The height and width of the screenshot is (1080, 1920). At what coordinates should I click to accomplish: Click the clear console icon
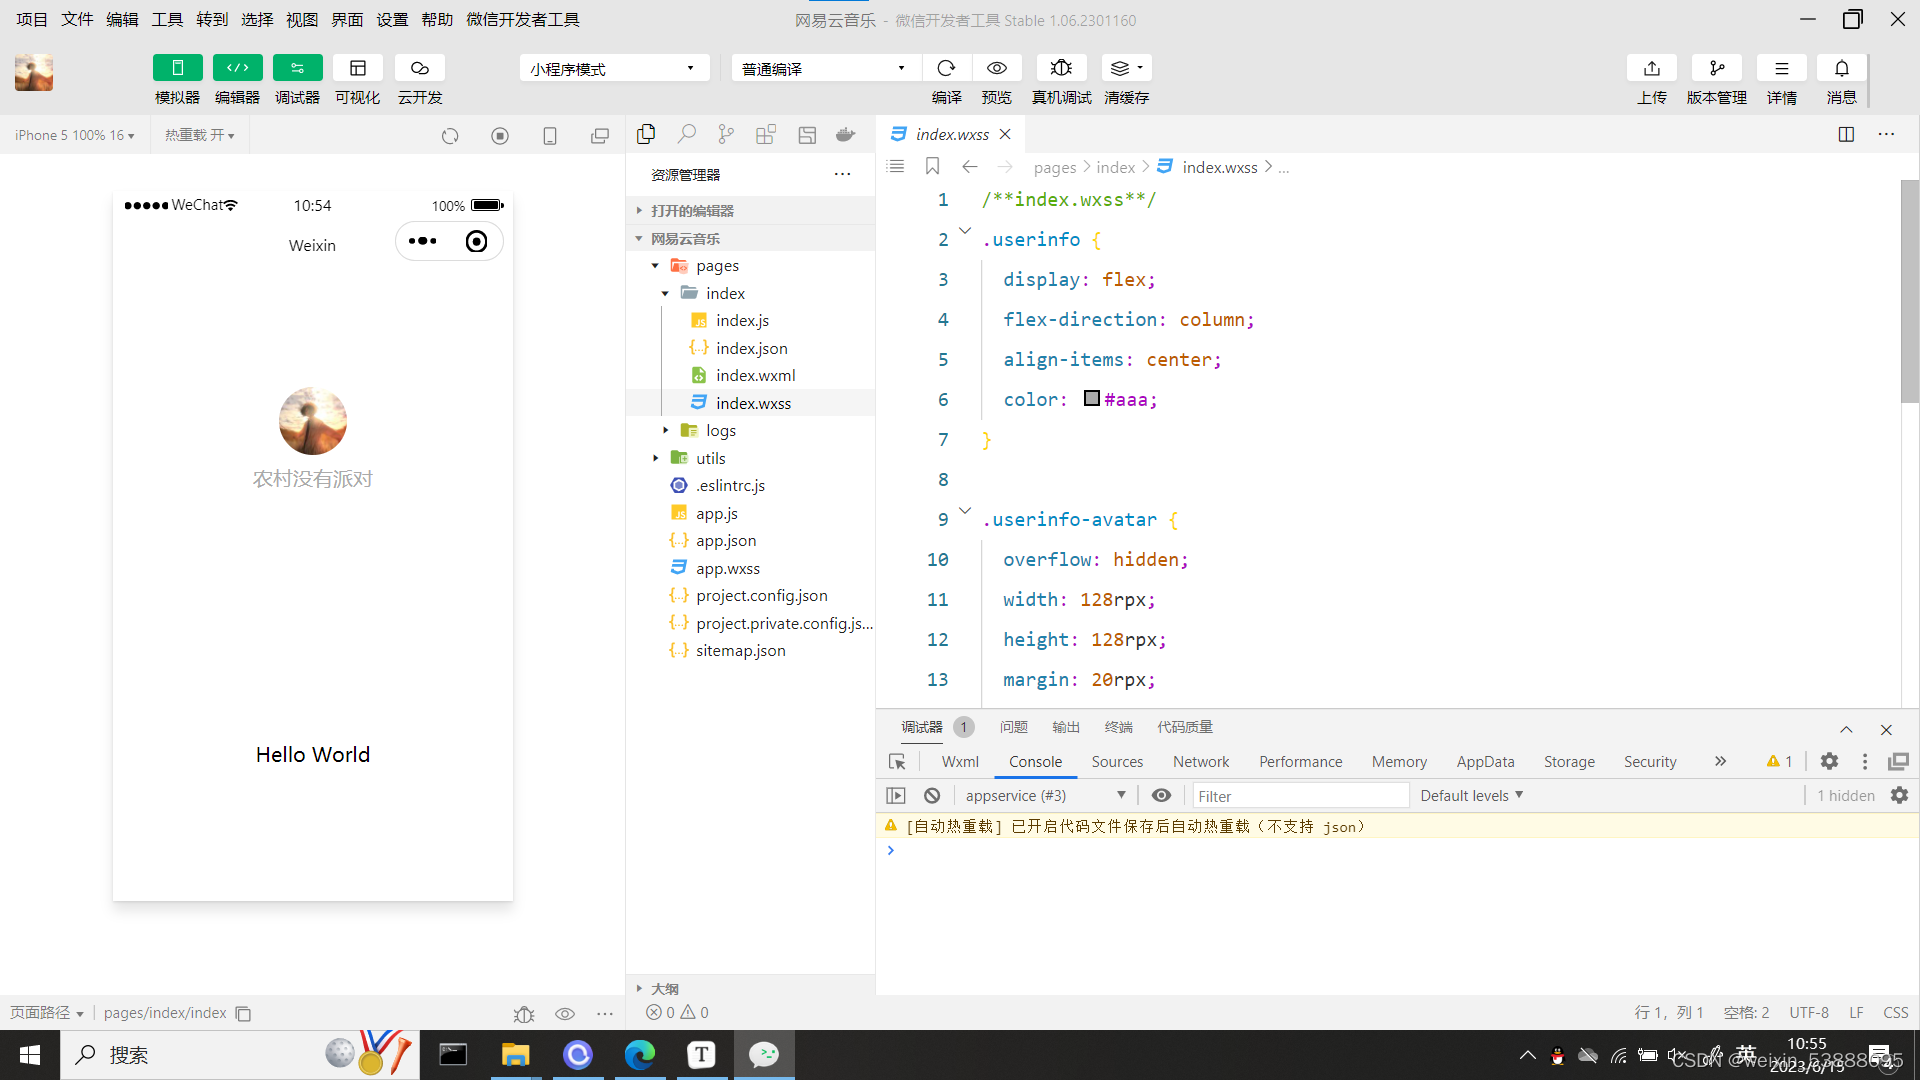[932, 795]
